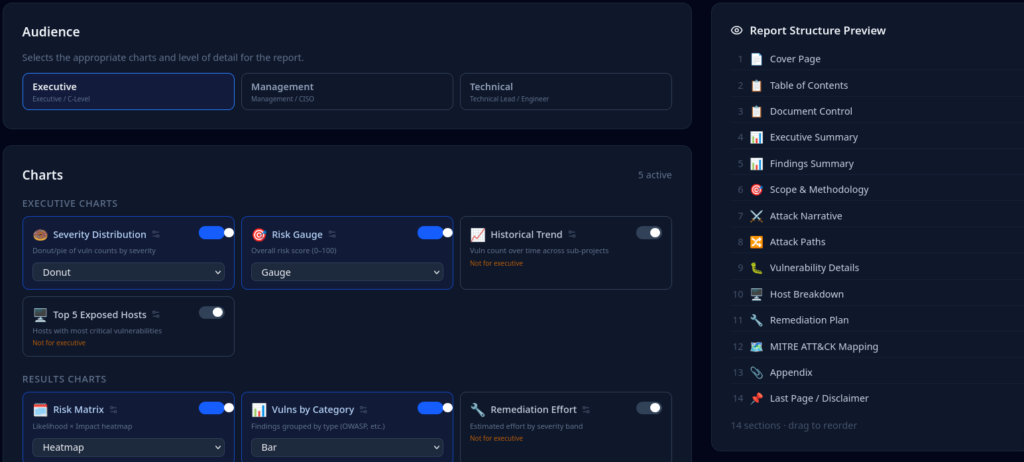Turn off the Risk Matrix toggle
1024x462 pixels.
pos(216,408)
